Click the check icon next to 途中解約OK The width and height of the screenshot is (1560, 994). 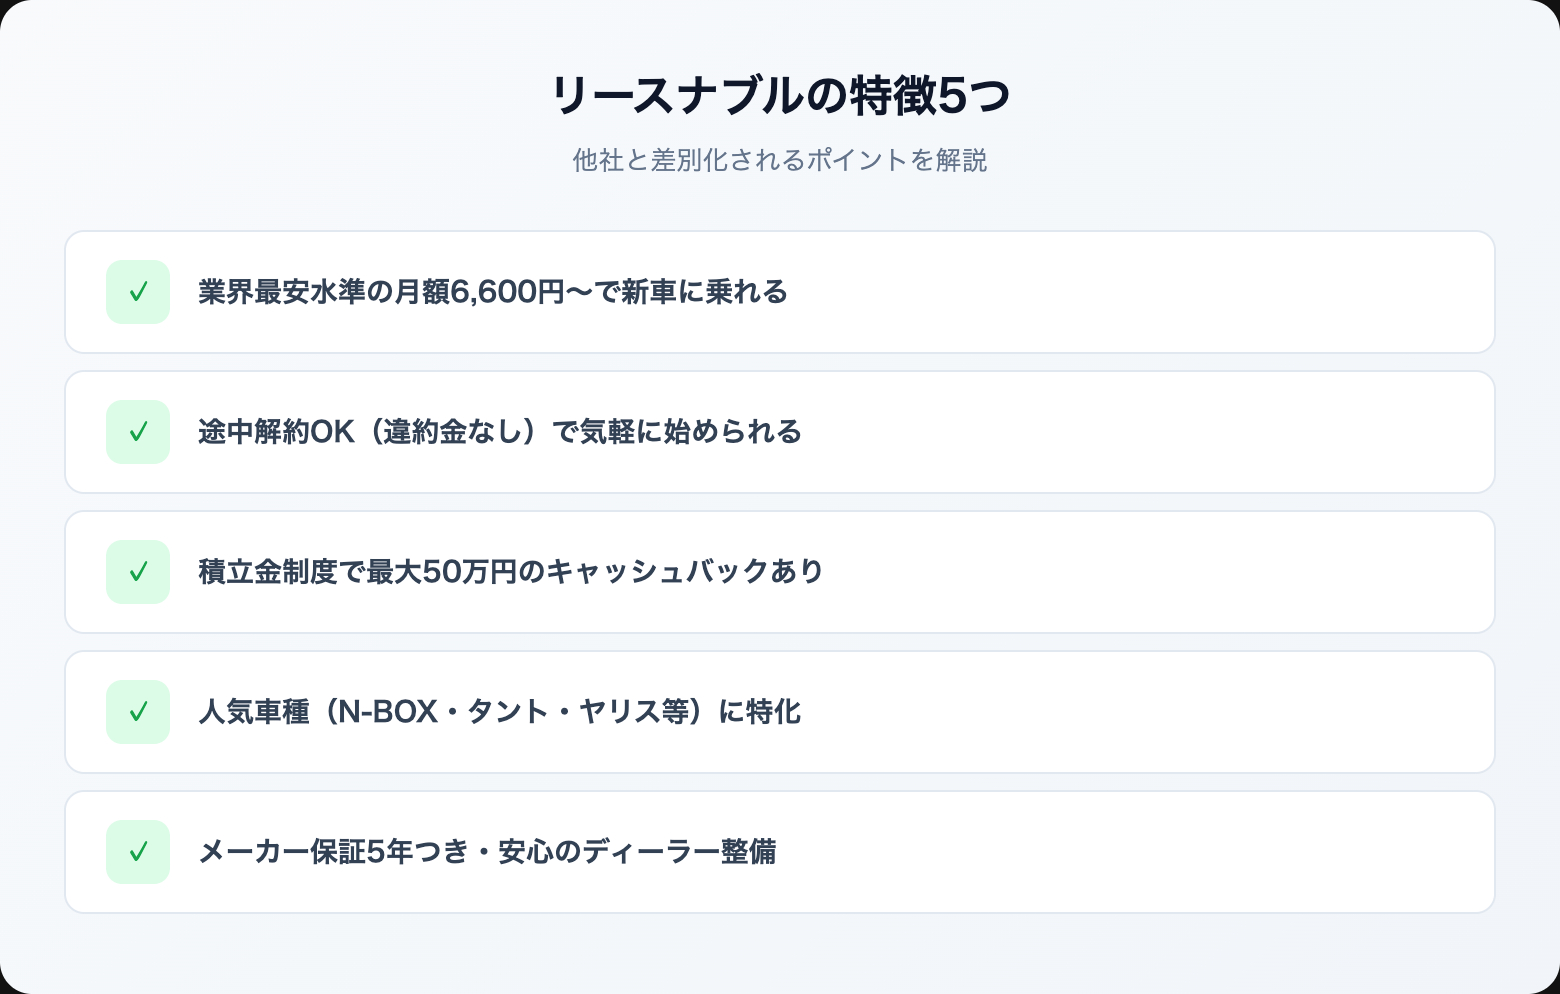click(x=138, y=432)
